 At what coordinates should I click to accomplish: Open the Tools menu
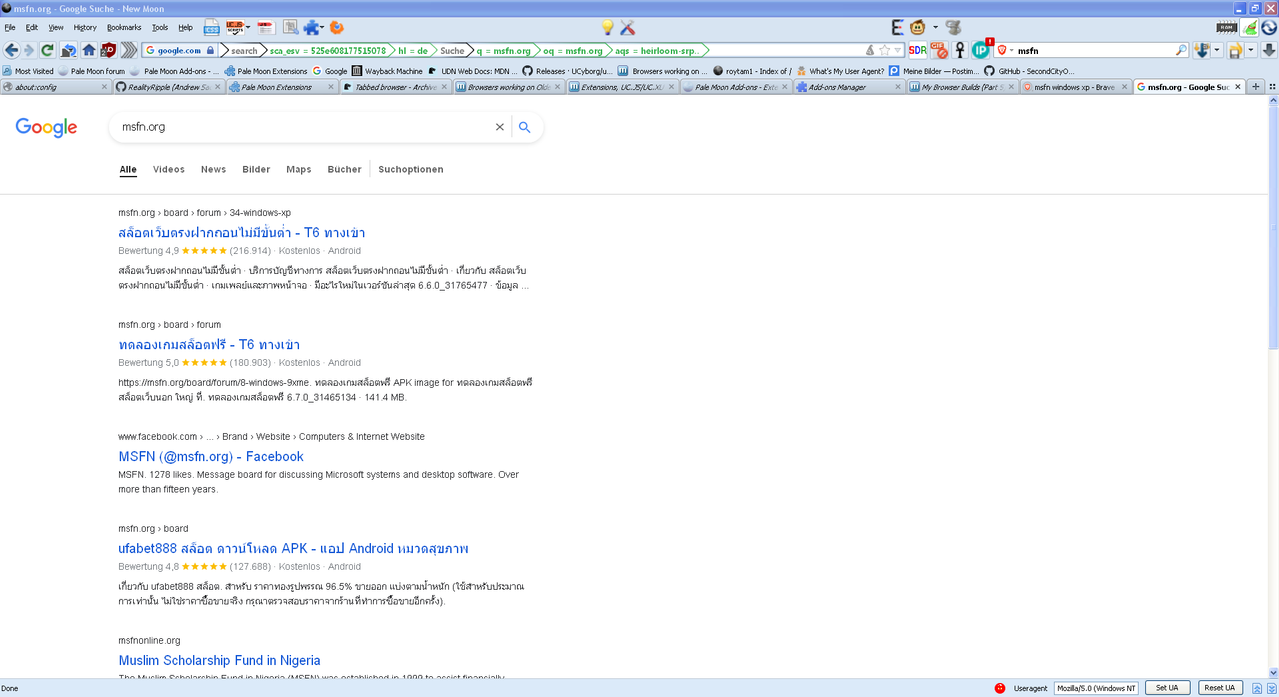point(160,28)
